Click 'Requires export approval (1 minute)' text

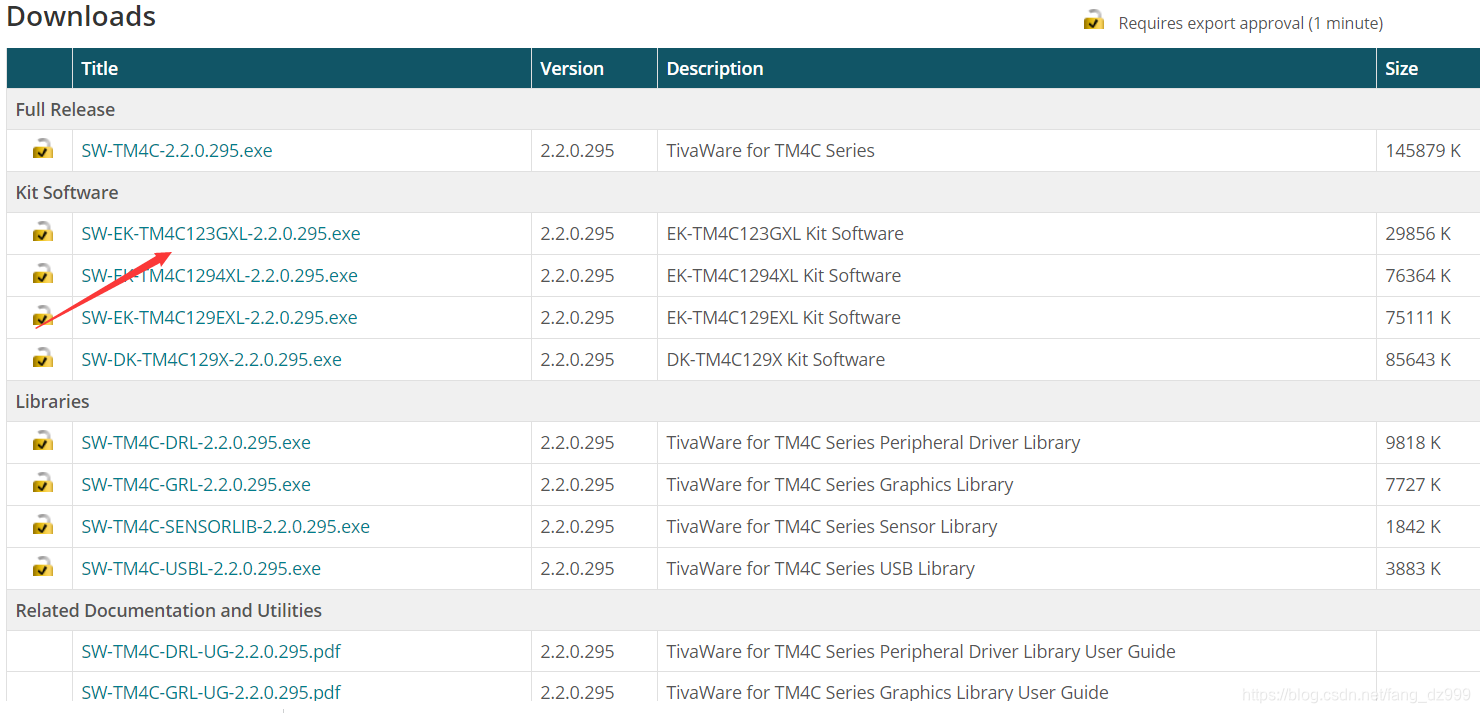[1250, 23]
